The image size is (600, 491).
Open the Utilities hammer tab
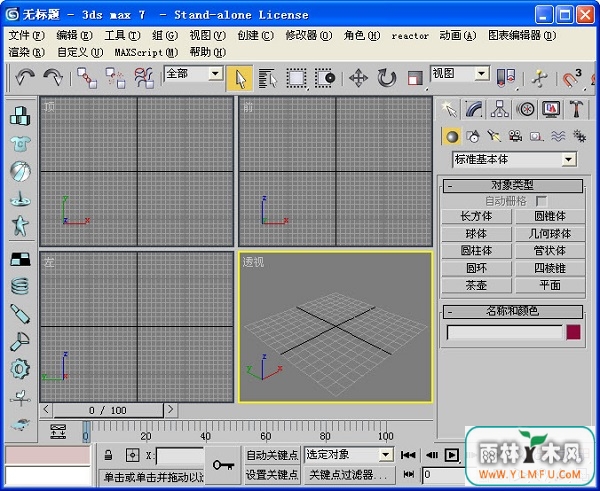[576, 109]
